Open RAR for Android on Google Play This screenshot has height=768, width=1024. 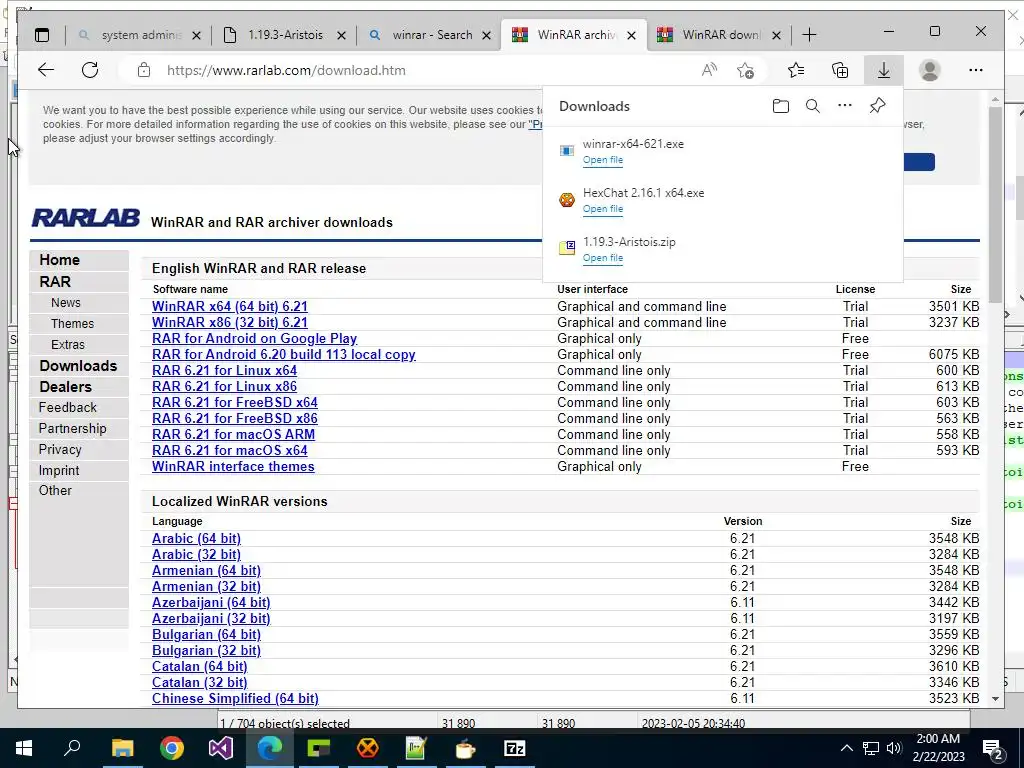coord(255,338)
